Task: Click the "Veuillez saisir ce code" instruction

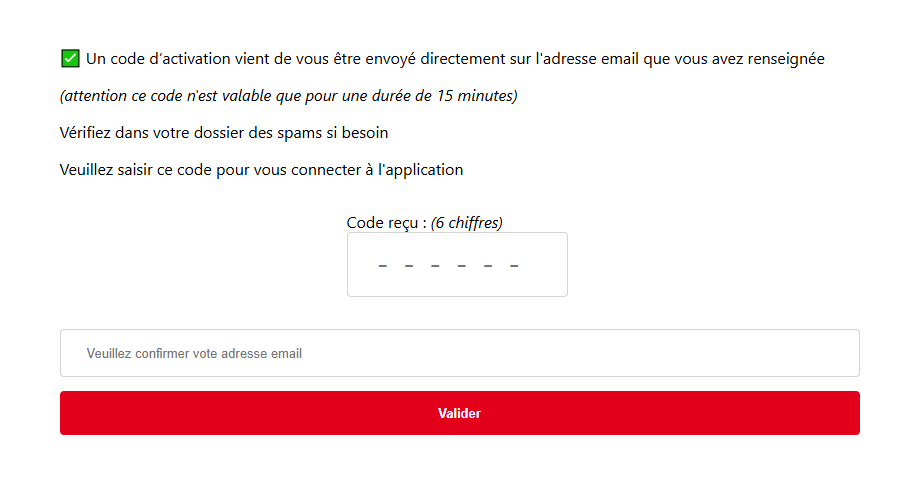Action: 261,169
